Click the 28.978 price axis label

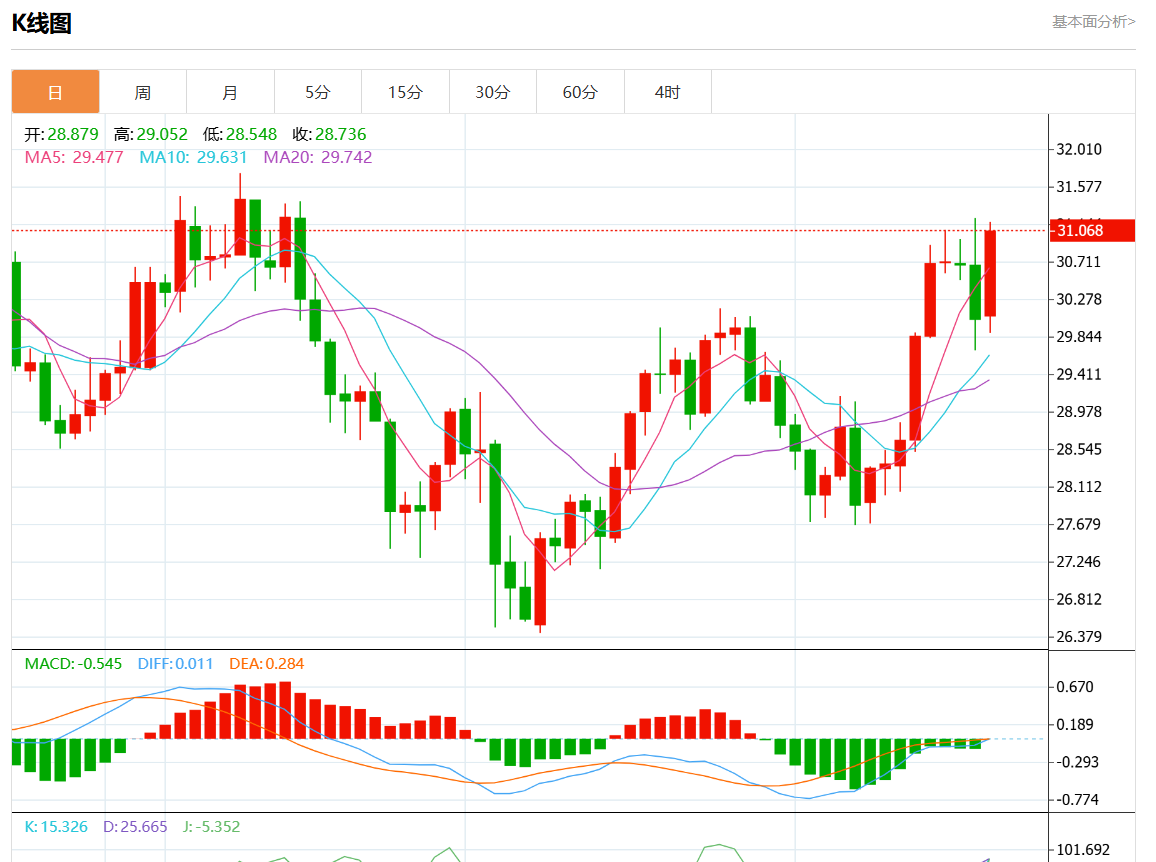tap(1079, 411)
